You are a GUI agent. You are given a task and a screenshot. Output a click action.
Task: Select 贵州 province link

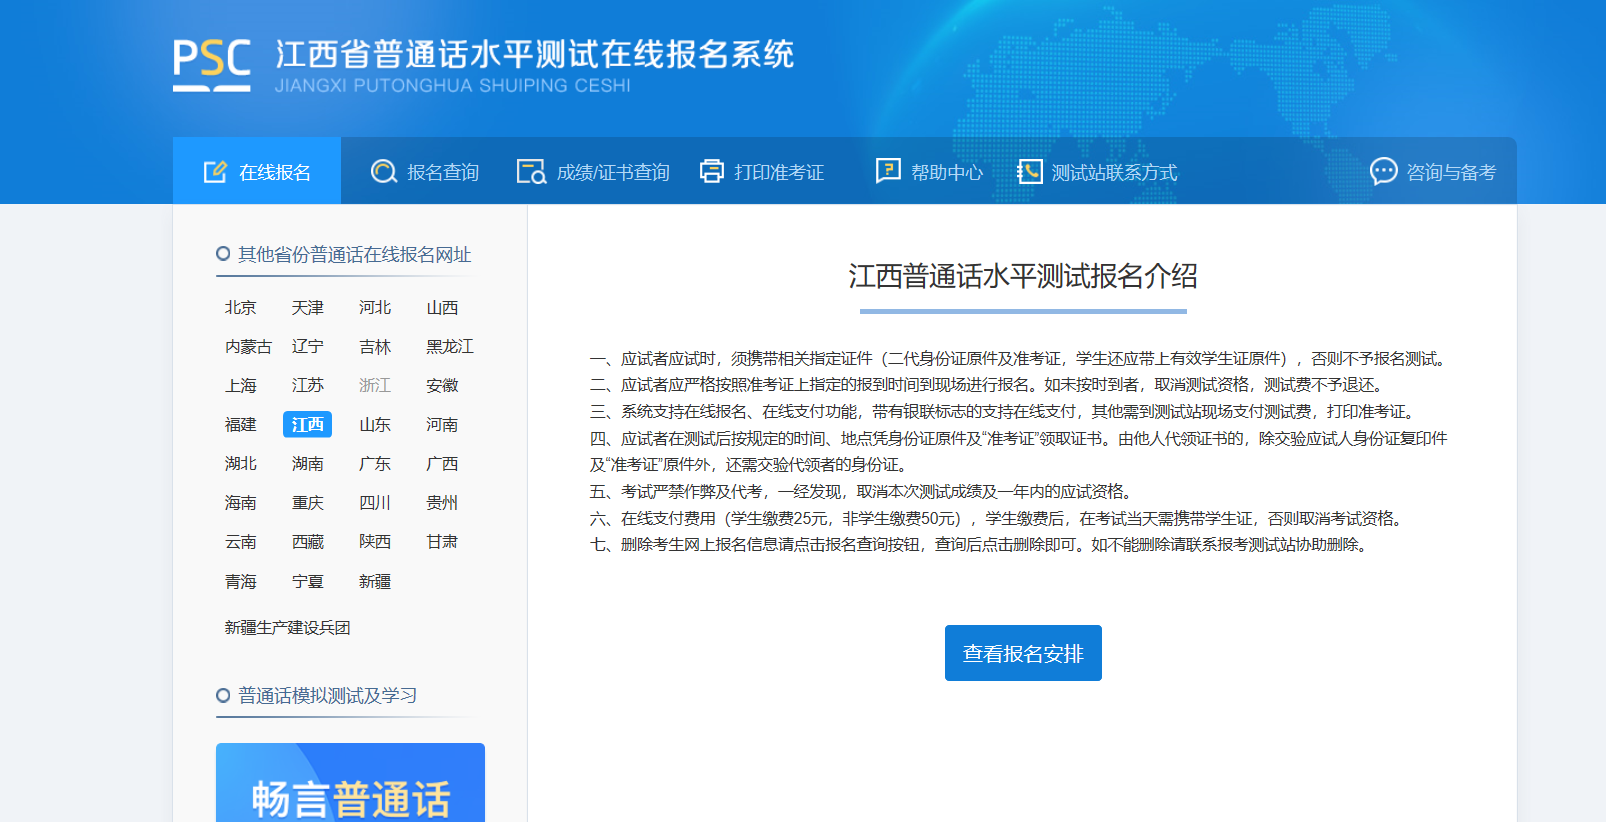point(442,502)
